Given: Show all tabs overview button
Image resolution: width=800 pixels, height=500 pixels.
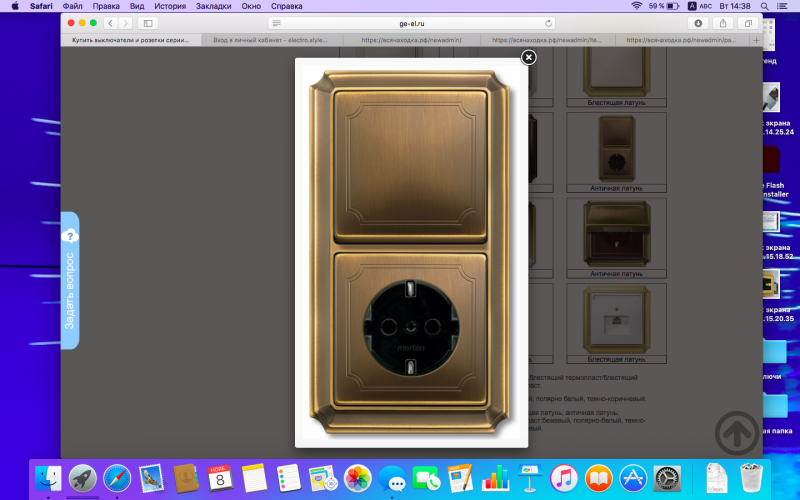Looking at the screenshot, I should coord(747,23).
